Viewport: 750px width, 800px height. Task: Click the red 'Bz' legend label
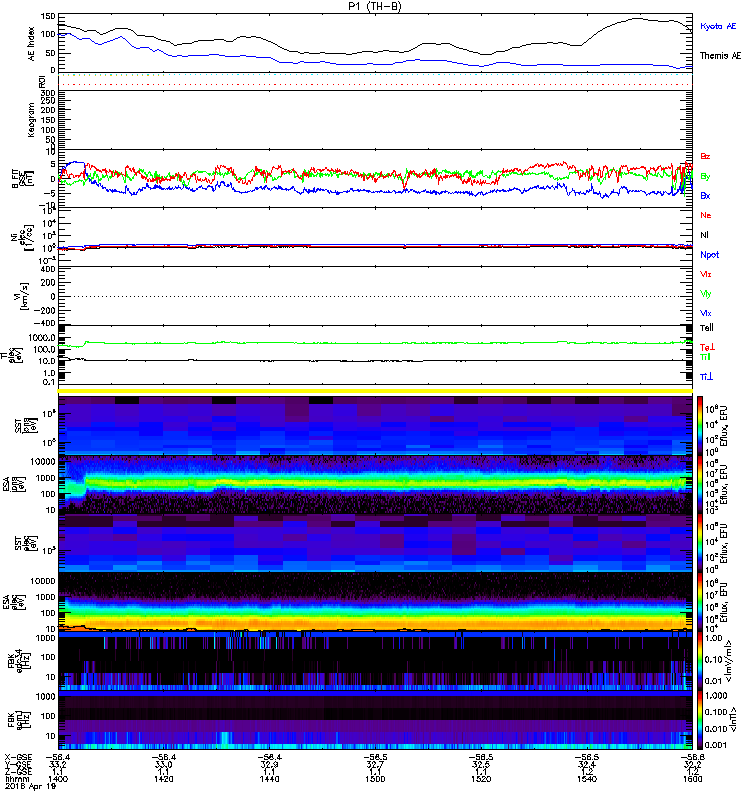coord(705,156)
